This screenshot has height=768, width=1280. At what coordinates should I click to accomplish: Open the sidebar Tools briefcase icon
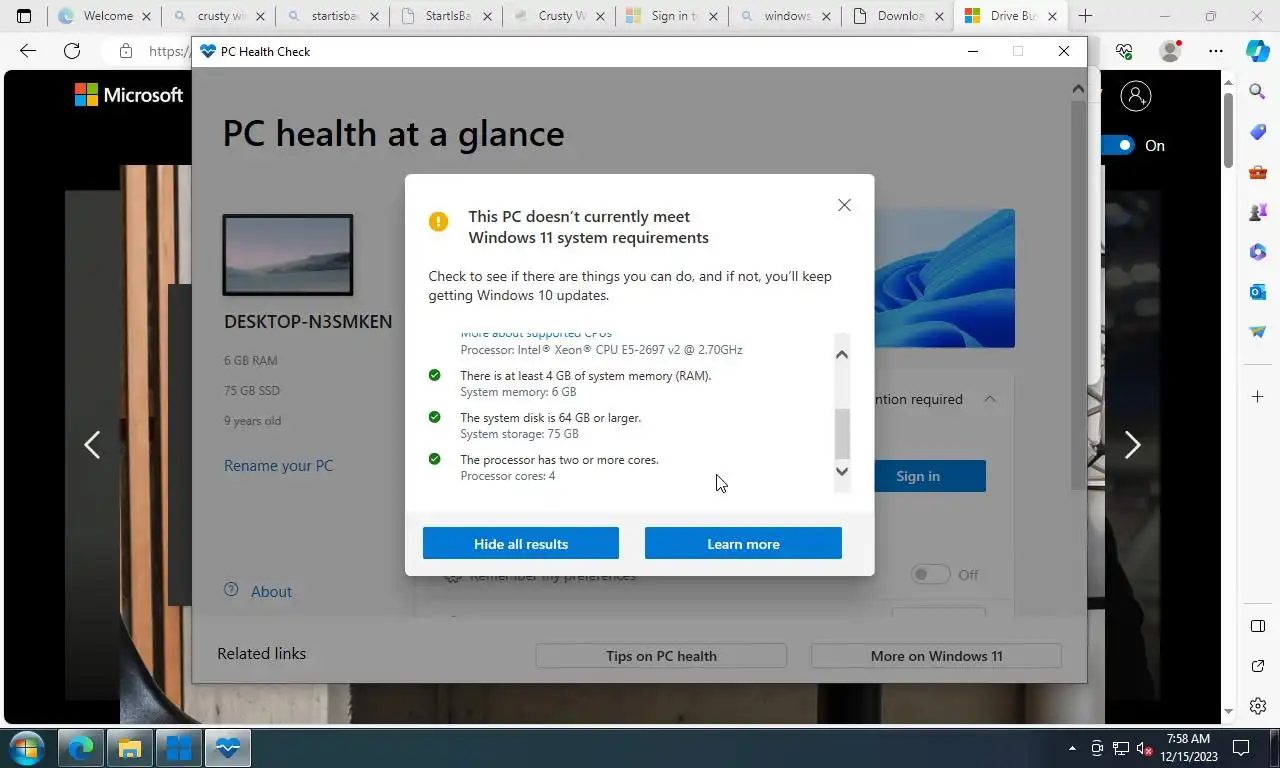(x=1258, y=172)
